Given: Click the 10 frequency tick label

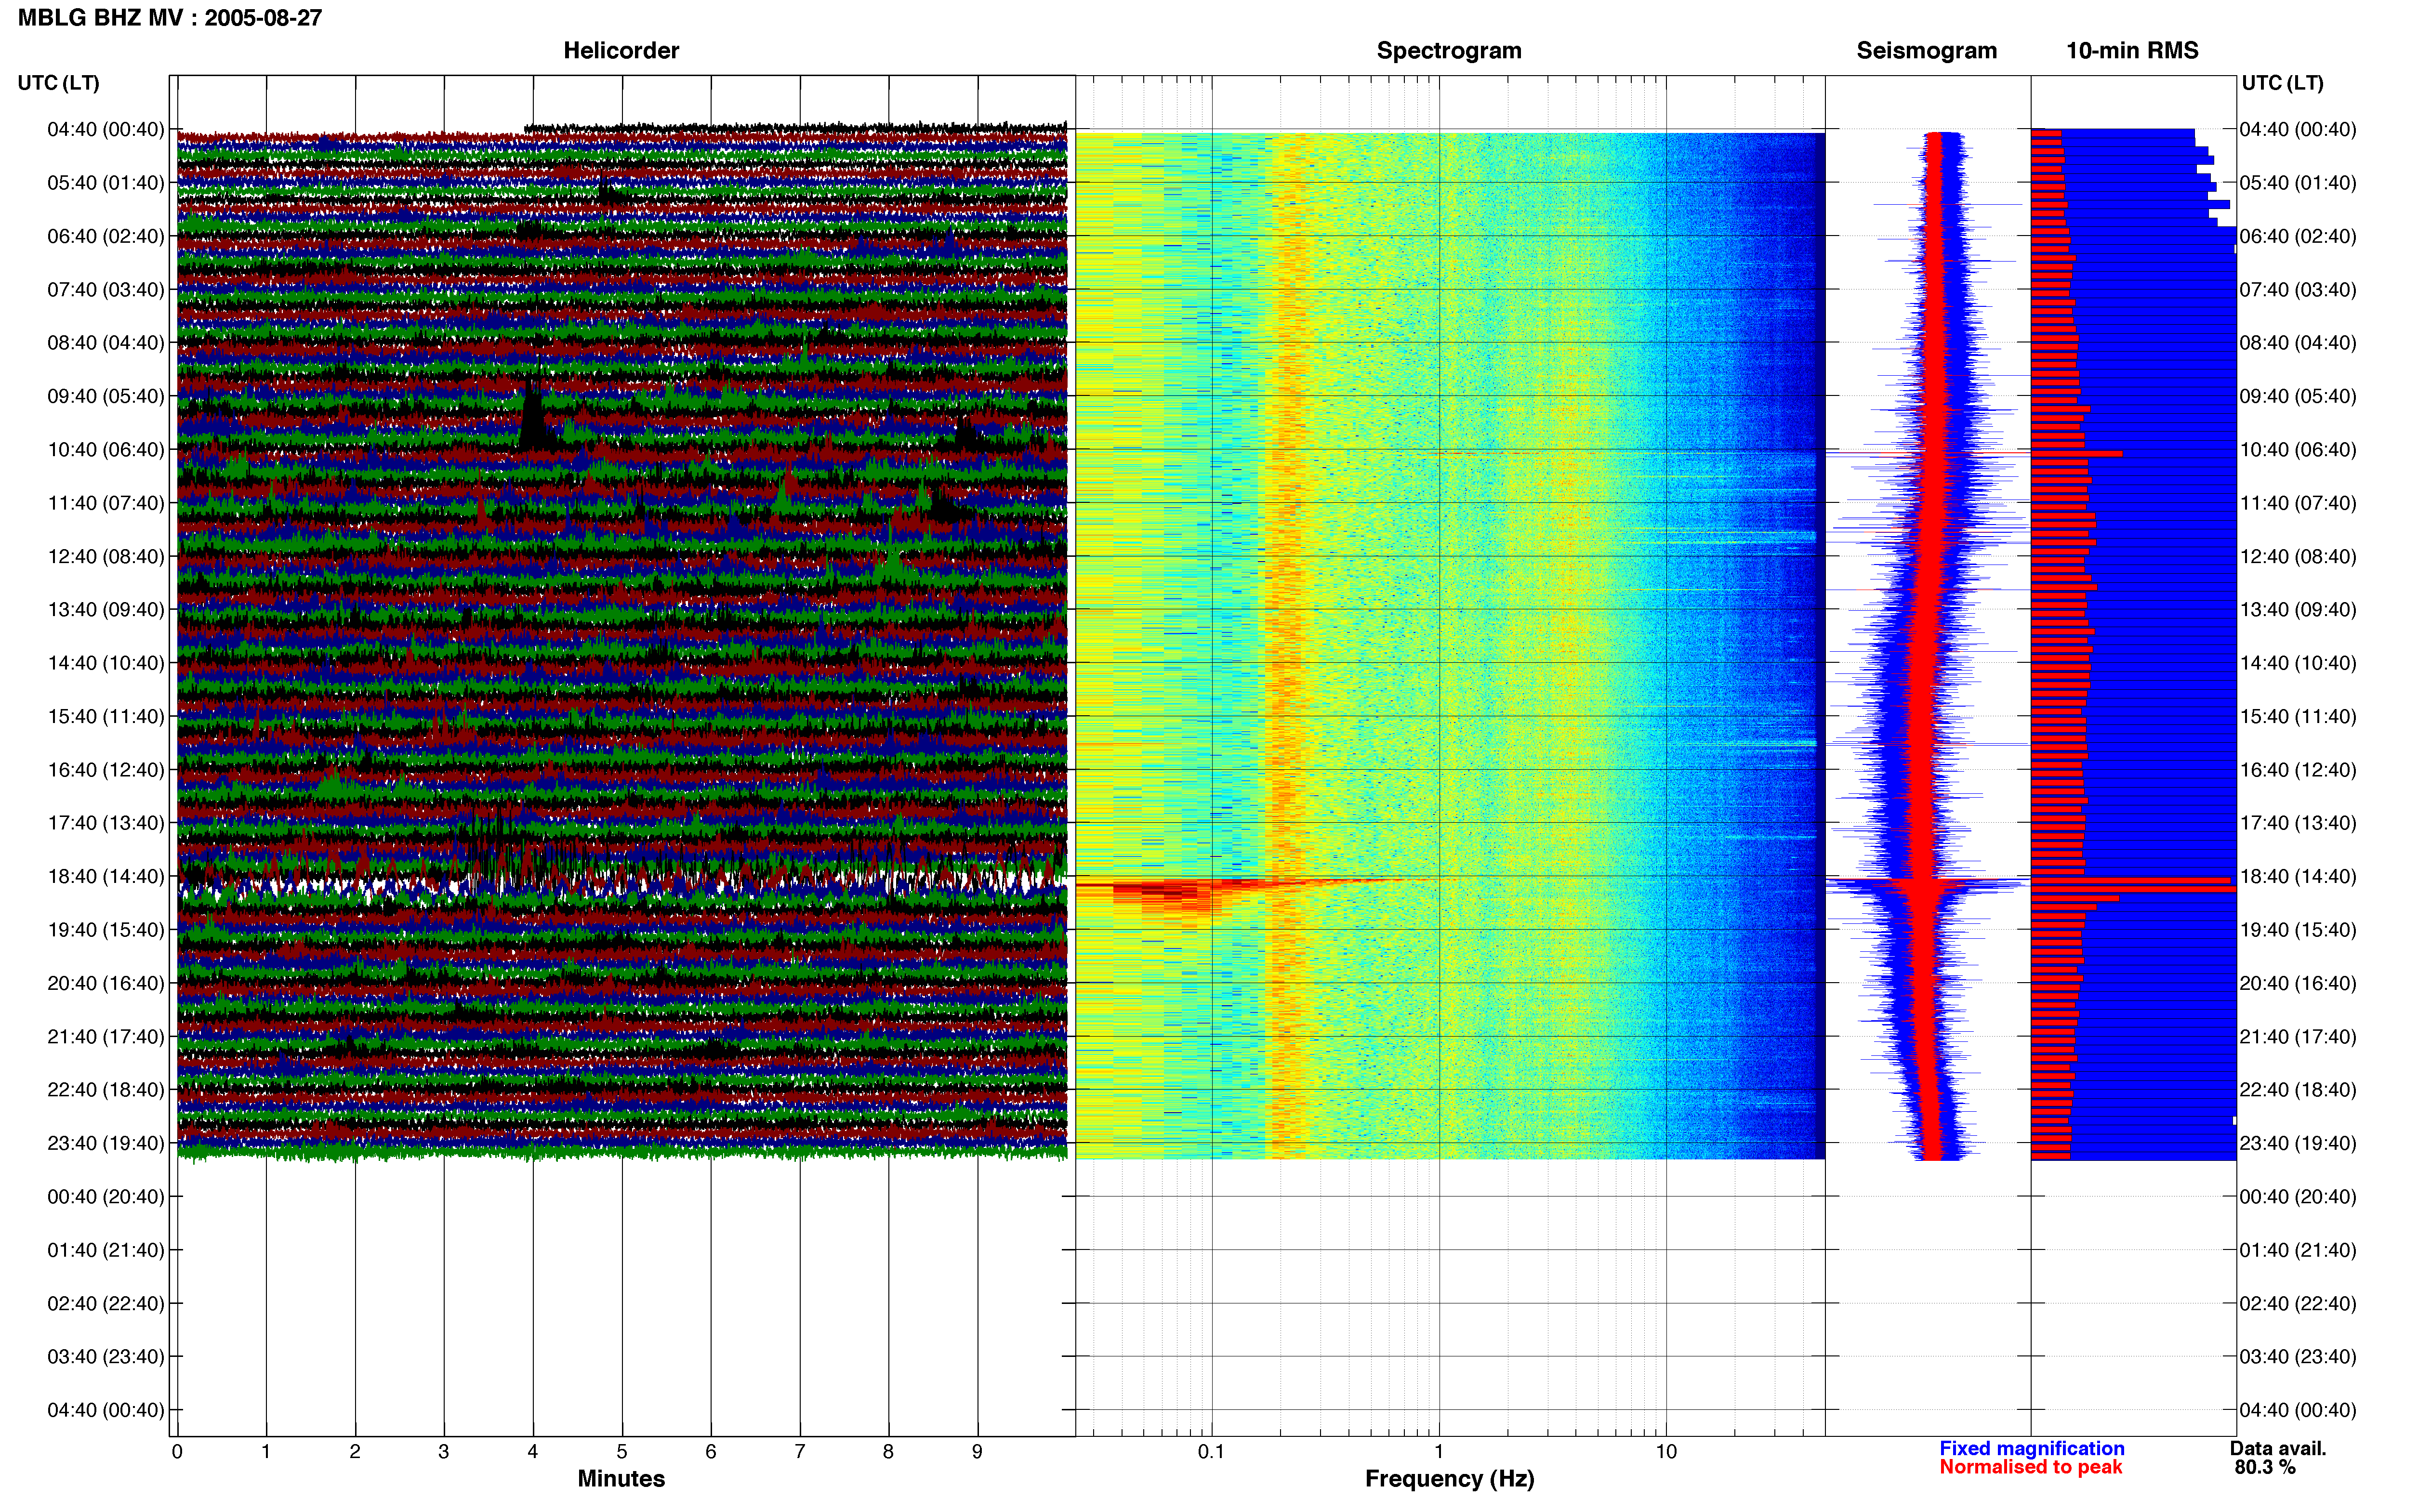Looking at the screenshot, I should tap(1666, 1452).
